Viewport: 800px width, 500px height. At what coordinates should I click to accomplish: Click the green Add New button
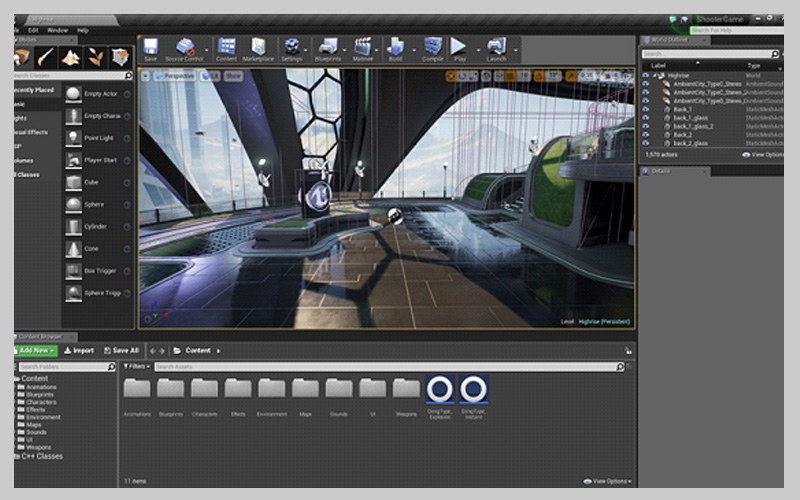pos(36,351)
